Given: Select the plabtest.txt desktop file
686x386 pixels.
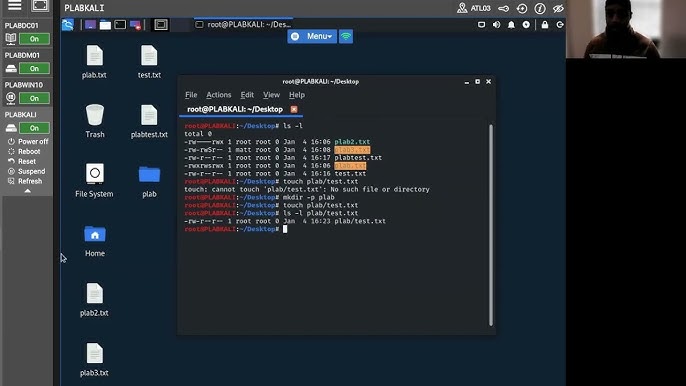Looking at the screenshot, I should pyautogui.click(x=149, y=121).
